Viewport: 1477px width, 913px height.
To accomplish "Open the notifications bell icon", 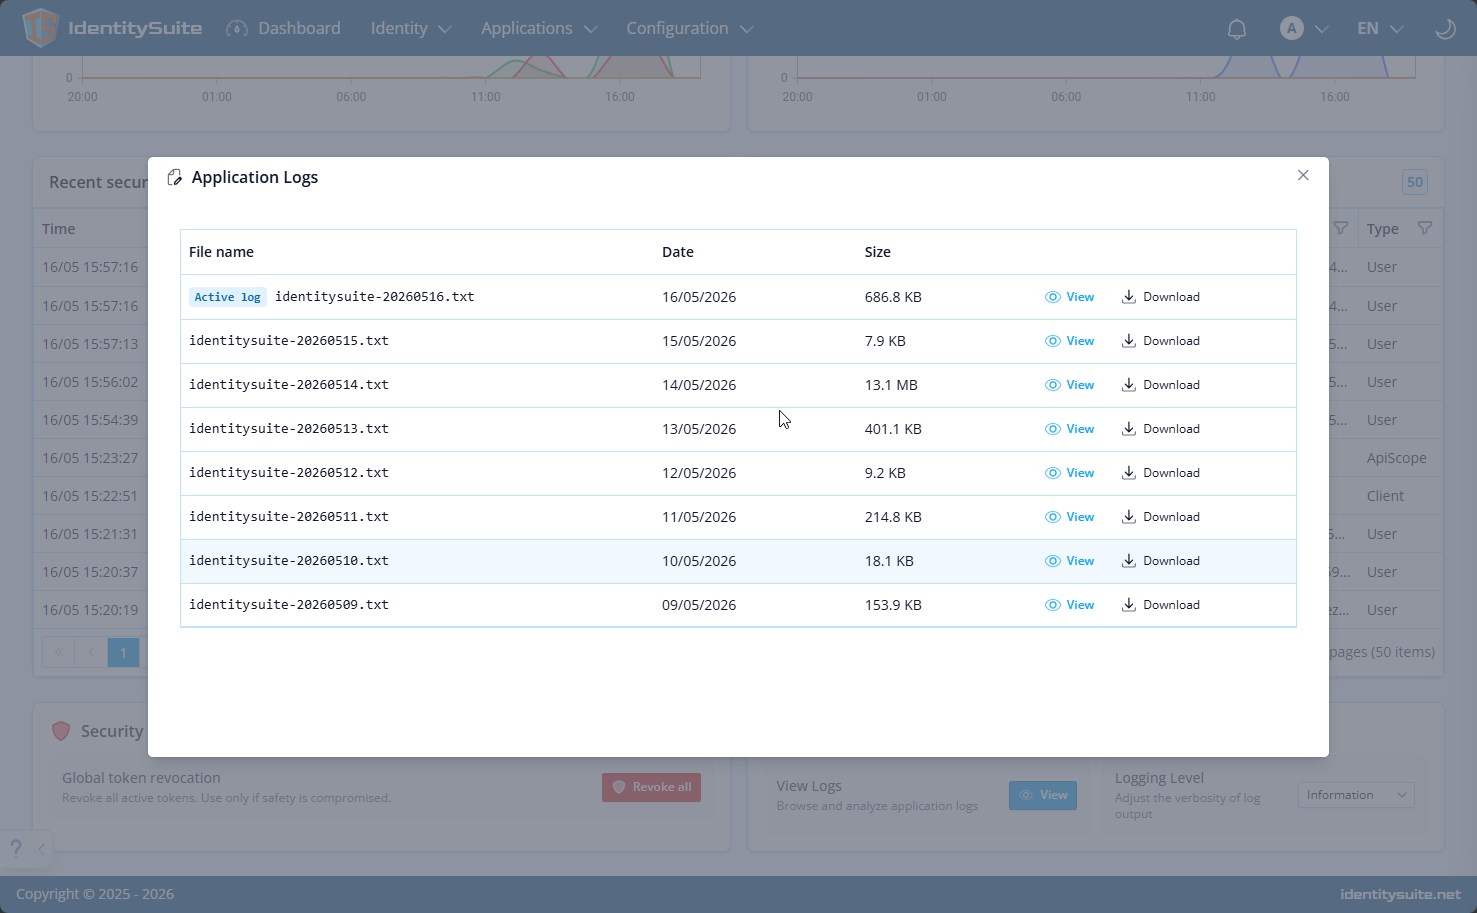I will click(1236, 29).
